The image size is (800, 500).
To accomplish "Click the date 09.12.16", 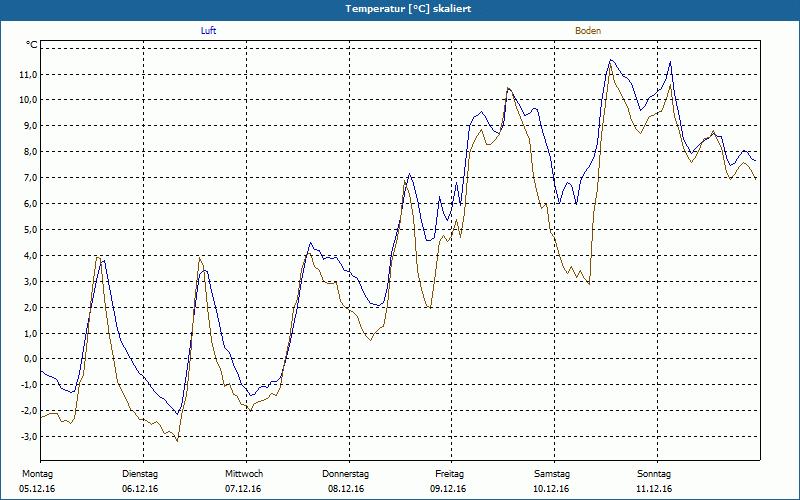I will pyautogui.click(x=448, y=489).
